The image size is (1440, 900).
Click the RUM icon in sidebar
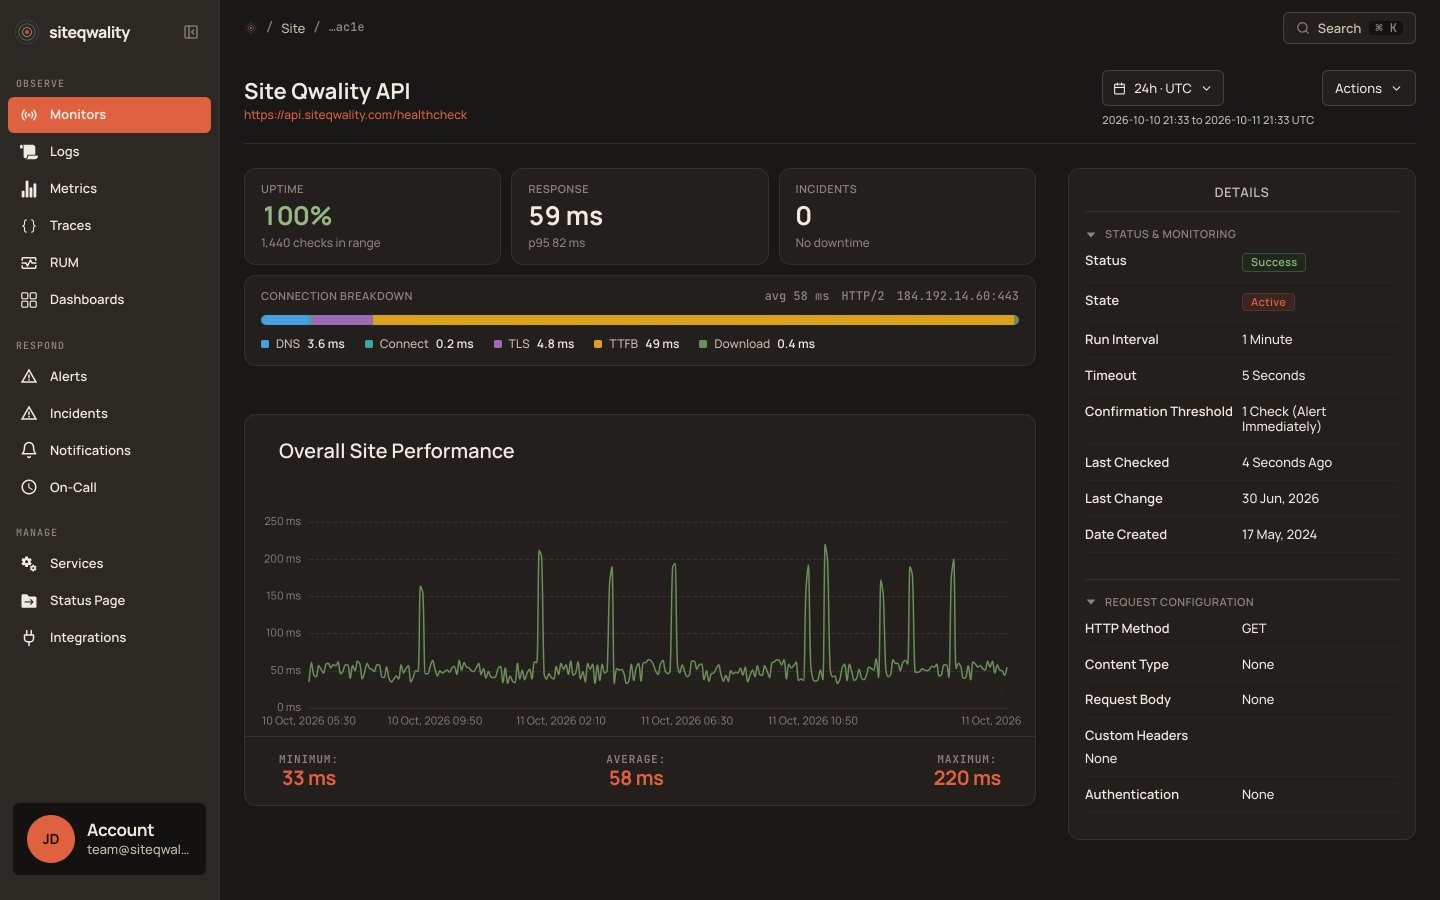point(29,263)
